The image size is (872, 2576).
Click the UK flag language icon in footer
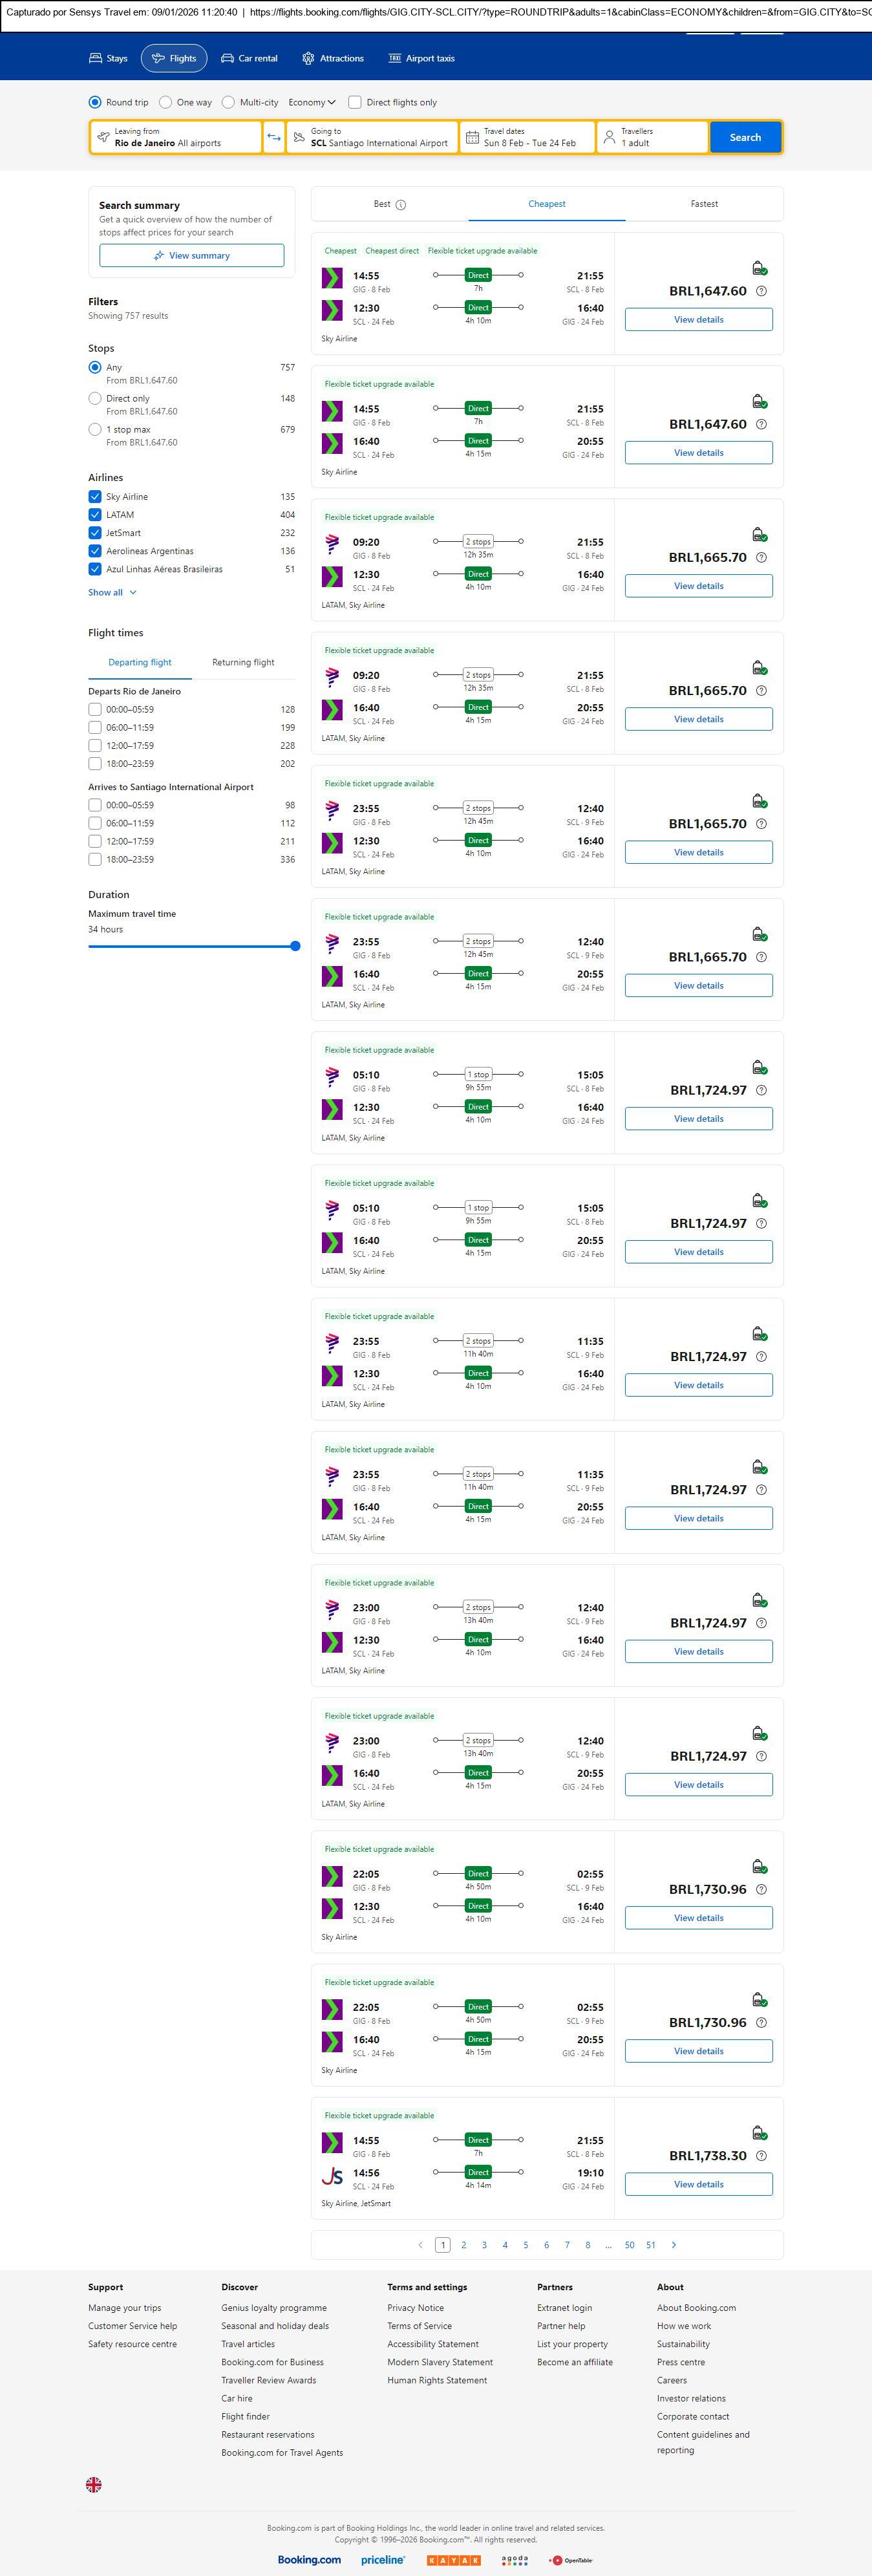coord(94,2484)
